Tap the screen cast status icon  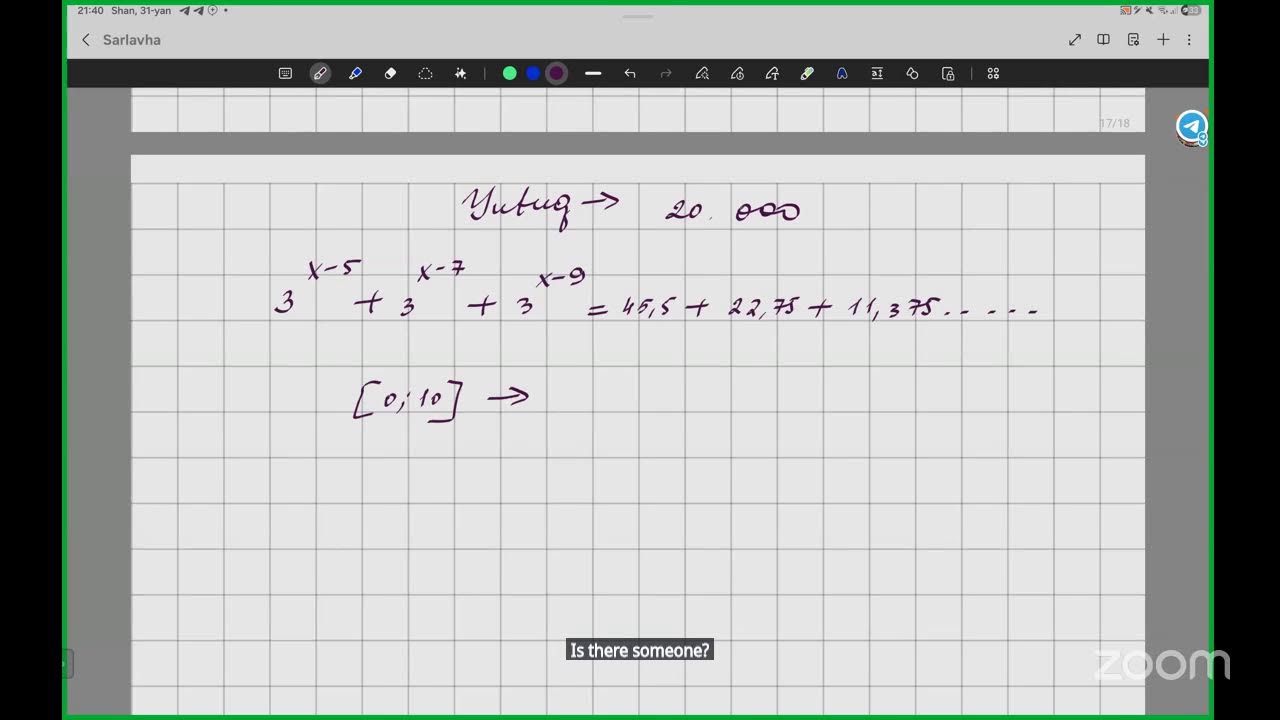pyautogui.click(x=1126, y=10)
